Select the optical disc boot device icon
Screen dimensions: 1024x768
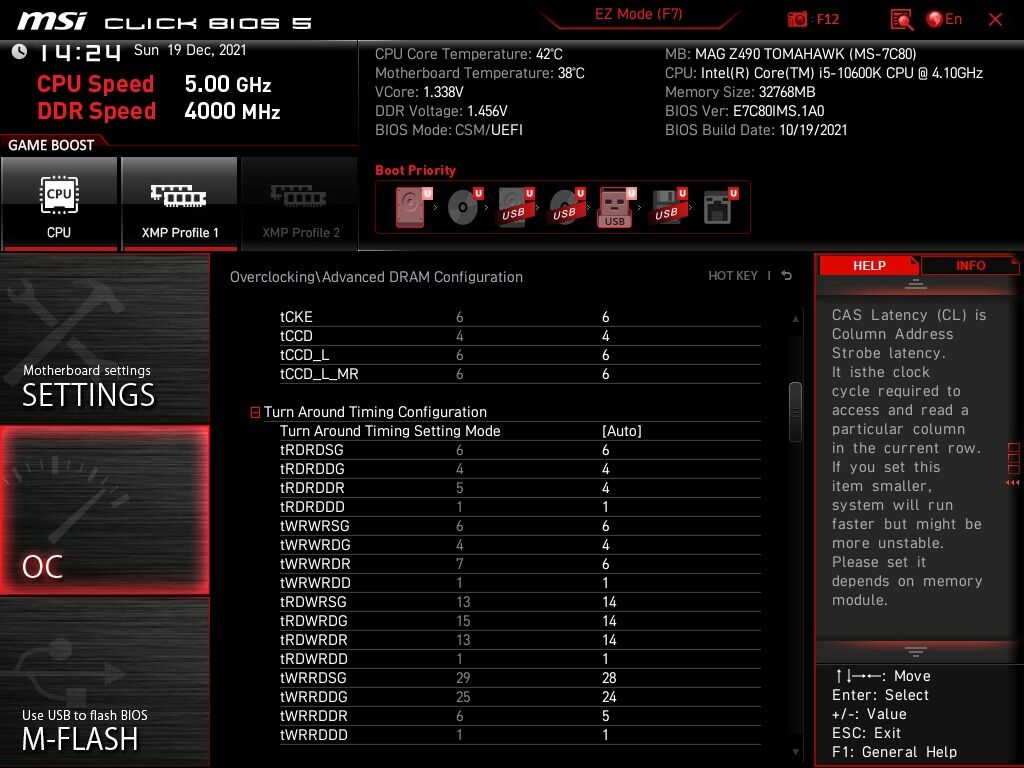(x=465, y=207)
